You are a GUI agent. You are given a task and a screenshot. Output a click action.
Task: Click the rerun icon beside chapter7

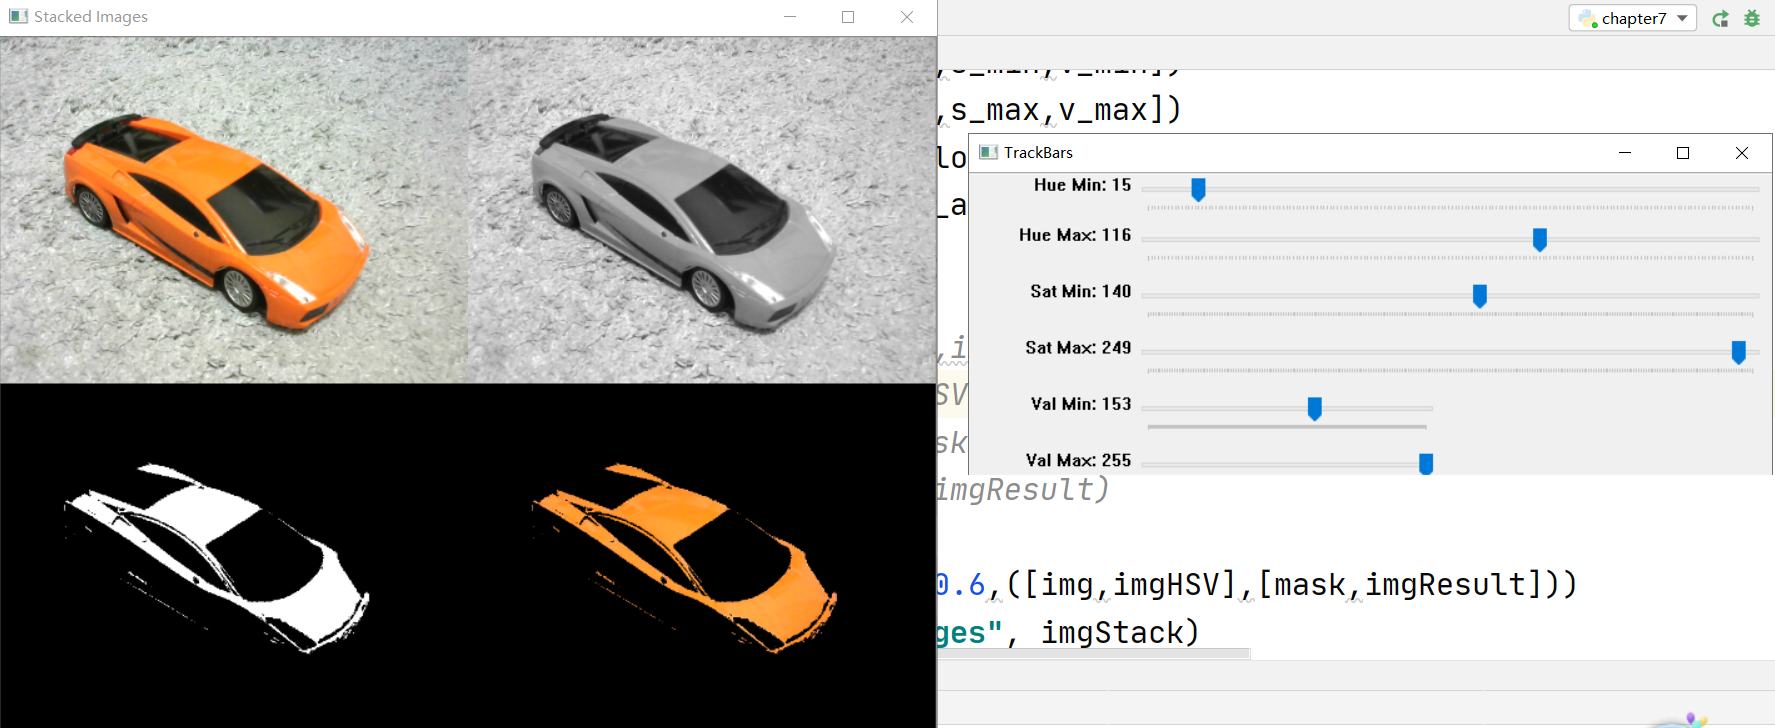1720,18
